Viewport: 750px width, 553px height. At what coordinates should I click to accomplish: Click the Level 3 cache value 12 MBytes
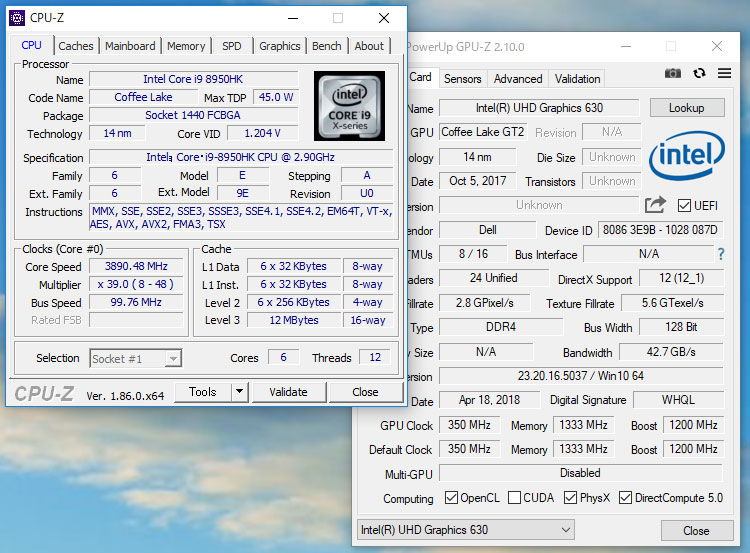click(x=294, y=320)
